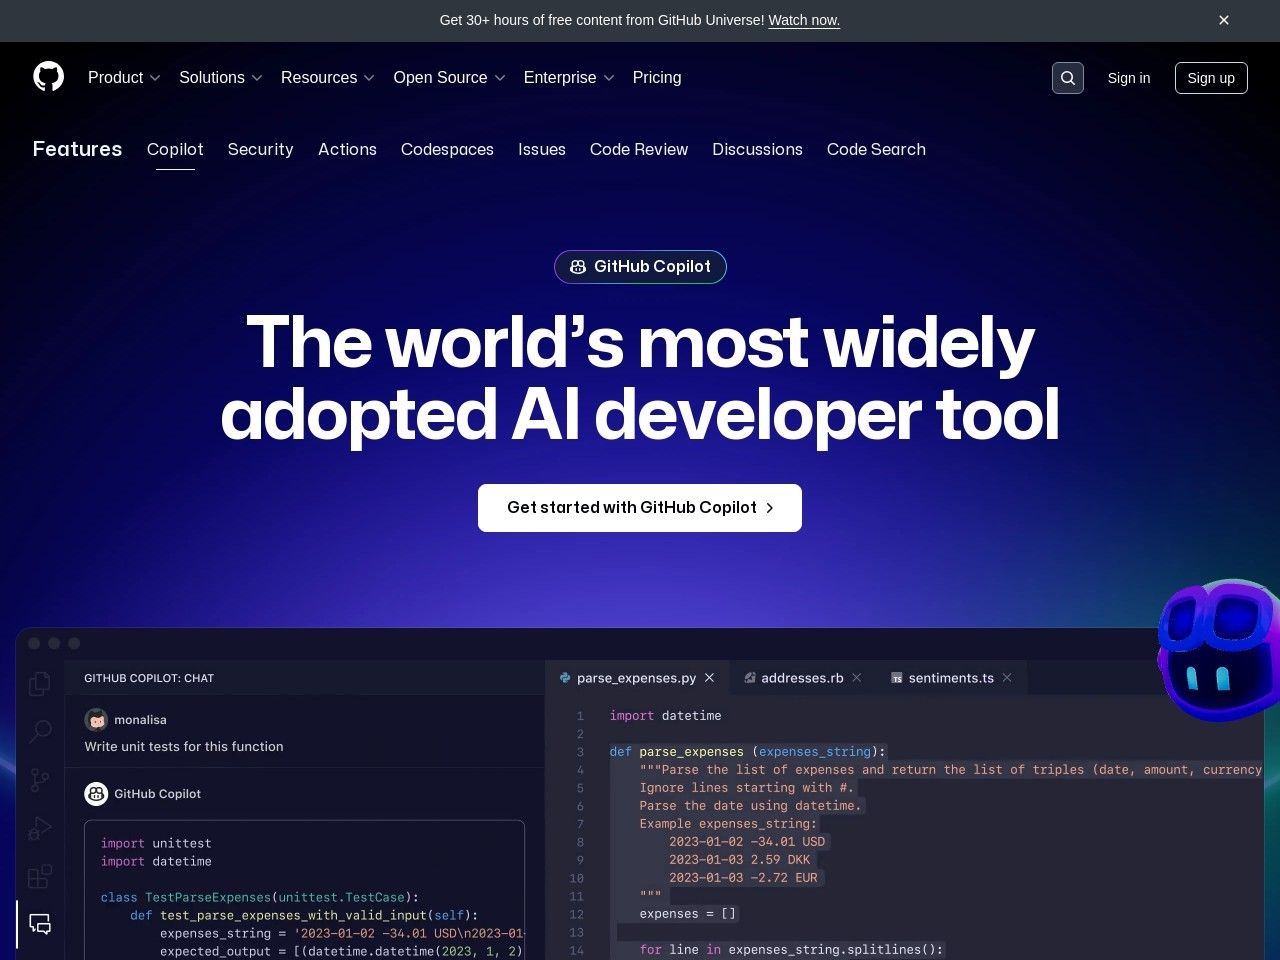Click the 'for line in expenses_string.splitlines()' line
Viewport: 1280px width, 960px height.
tap(791, 950)
